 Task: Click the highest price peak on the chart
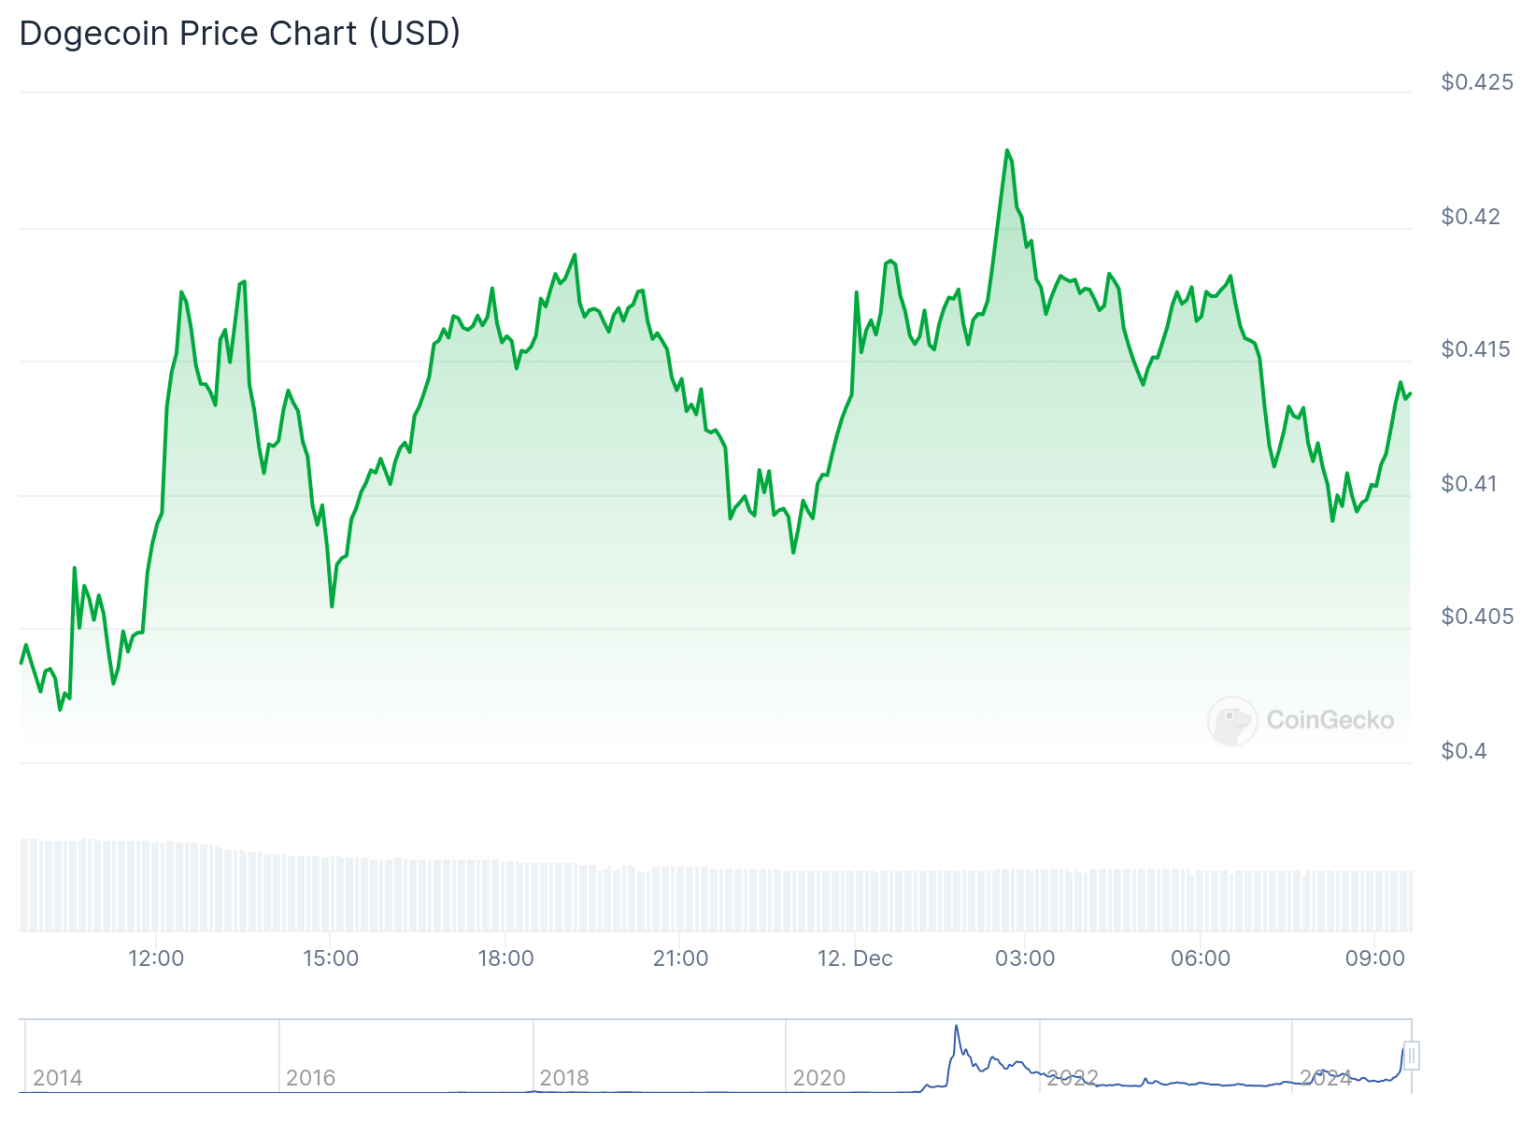pyautogui.click(x=1007, y=151)
